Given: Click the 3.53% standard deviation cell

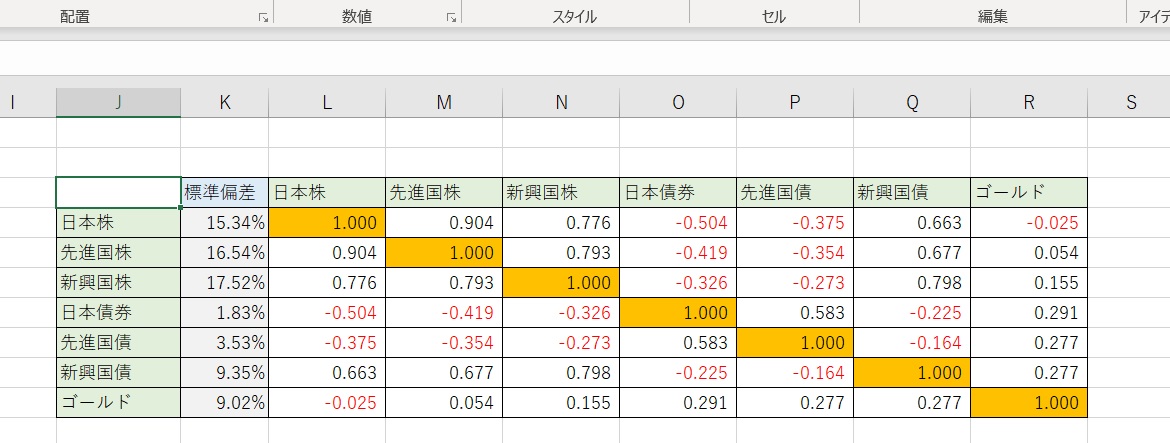Looking at the screenshot, I should 225,342.
